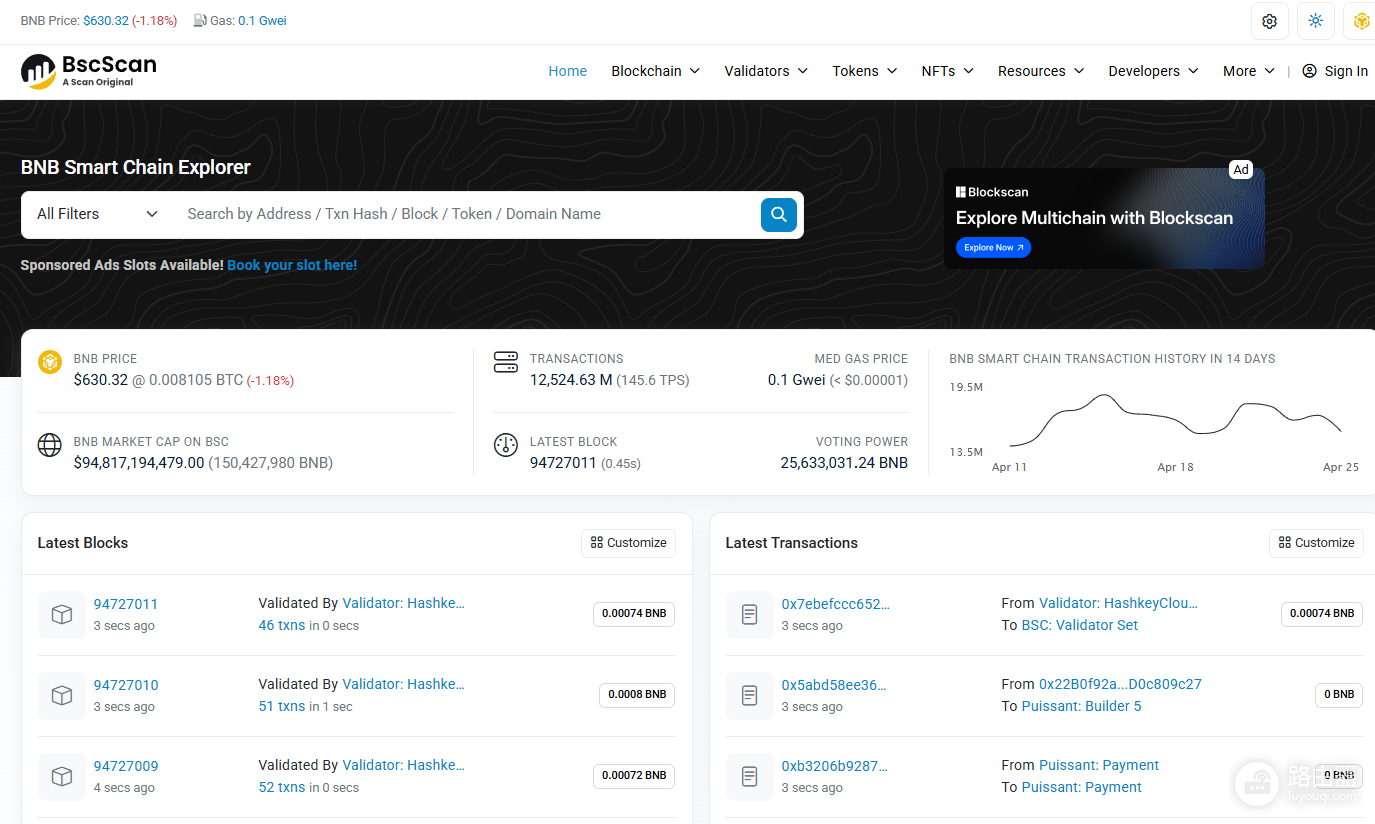The image size is (1375, 824).
Task: Click the Latest Block gauge icon
Action: pos(506,446)
